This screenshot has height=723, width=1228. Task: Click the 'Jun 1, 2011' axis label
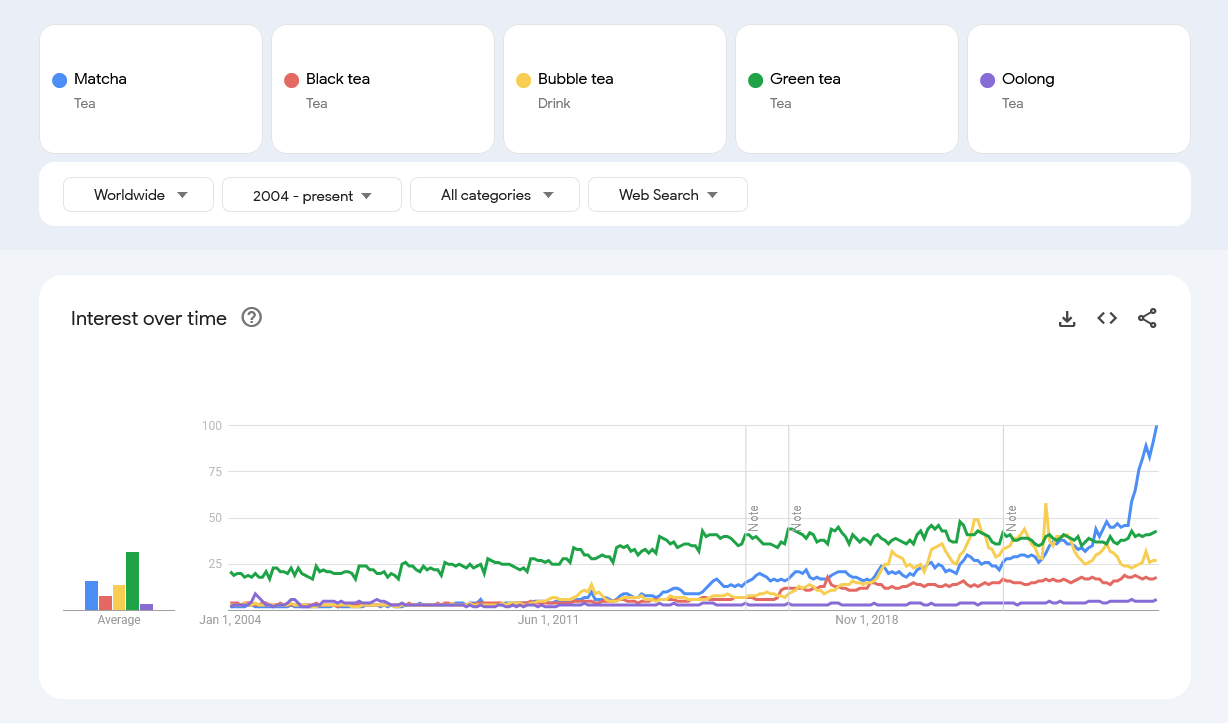tap(548, 620)
